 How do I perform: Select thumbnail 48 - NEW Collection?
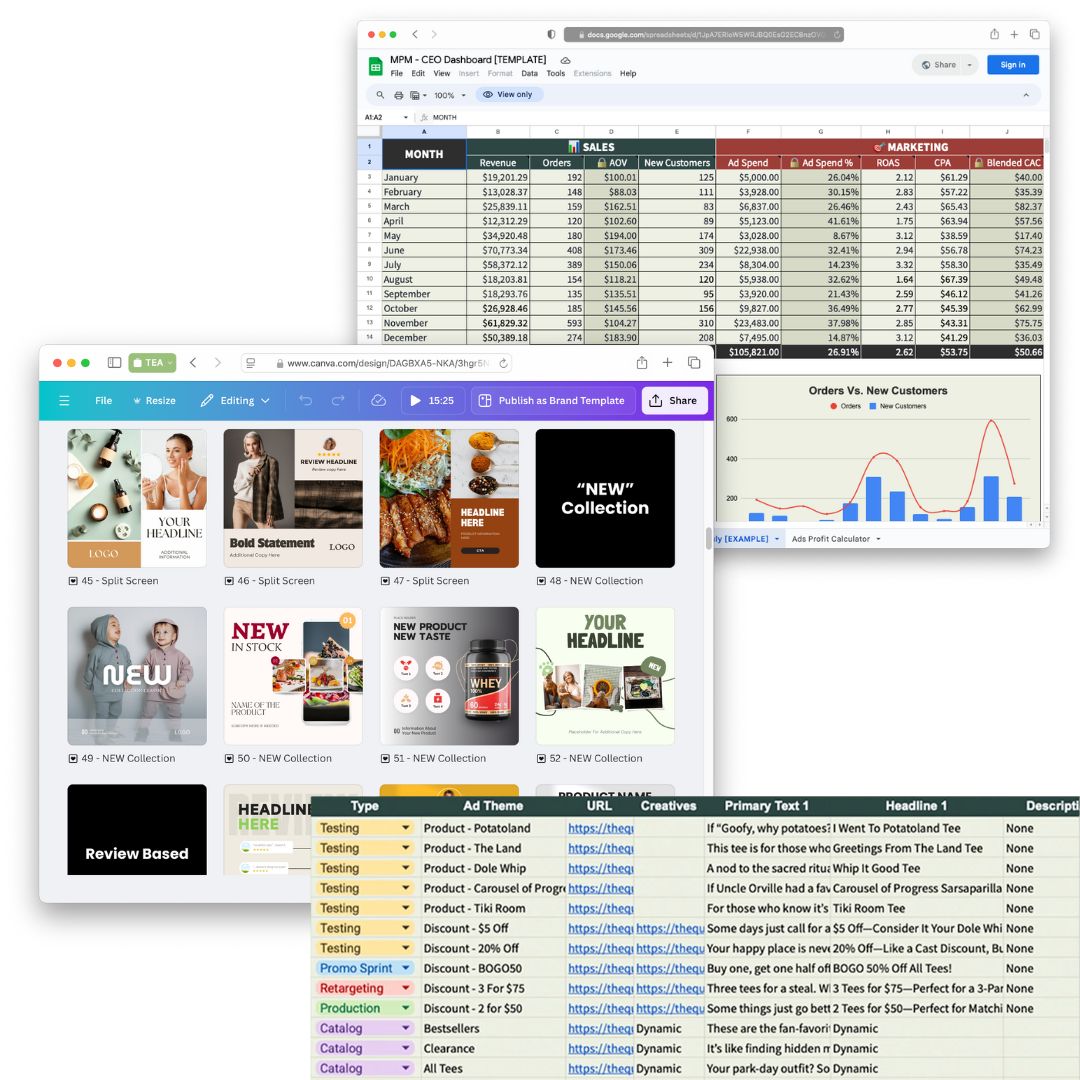coord(605,499)
